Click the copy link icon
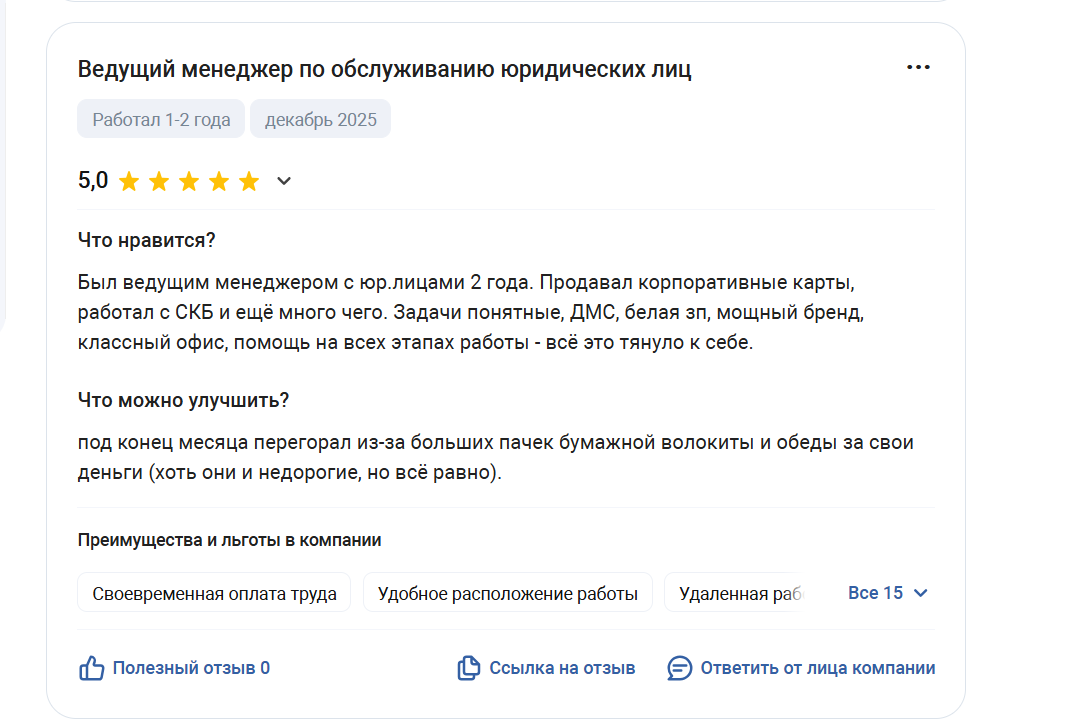Image resolution: width=1090 pixels, height=721 pixels. [x=468, y=668]
